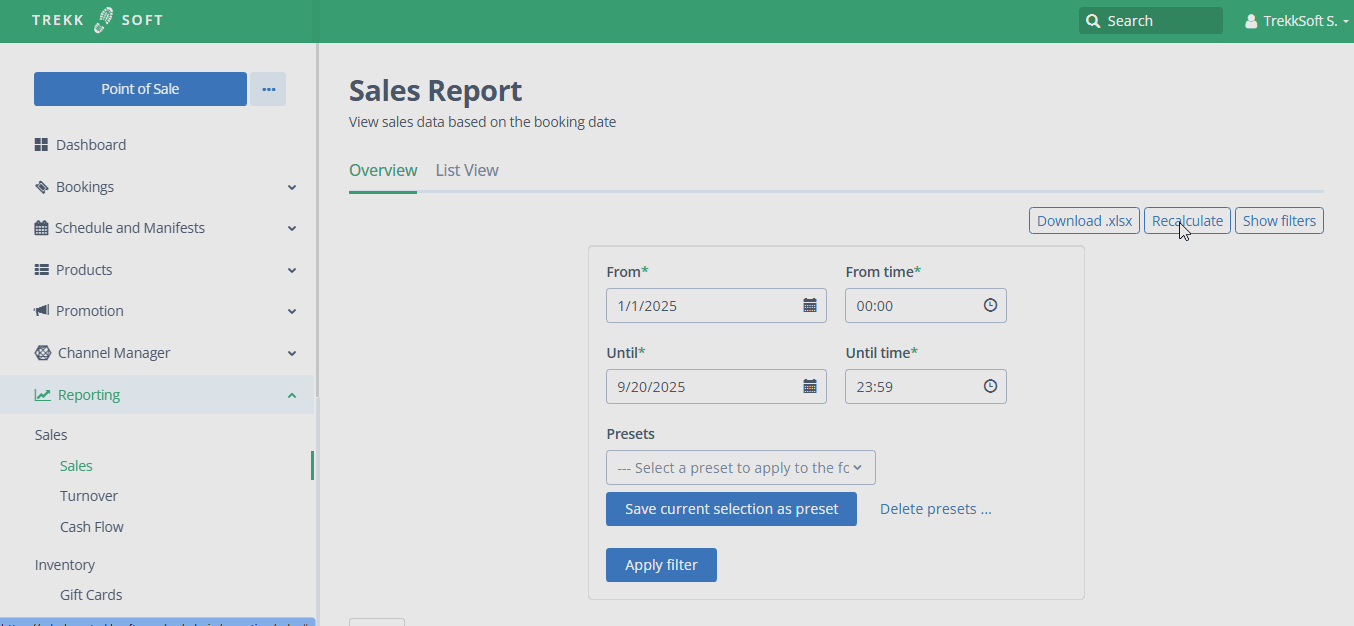Click the search magnifier icon
The width and height of the screenshot is (1354, 626).
tap(1094, 21)
